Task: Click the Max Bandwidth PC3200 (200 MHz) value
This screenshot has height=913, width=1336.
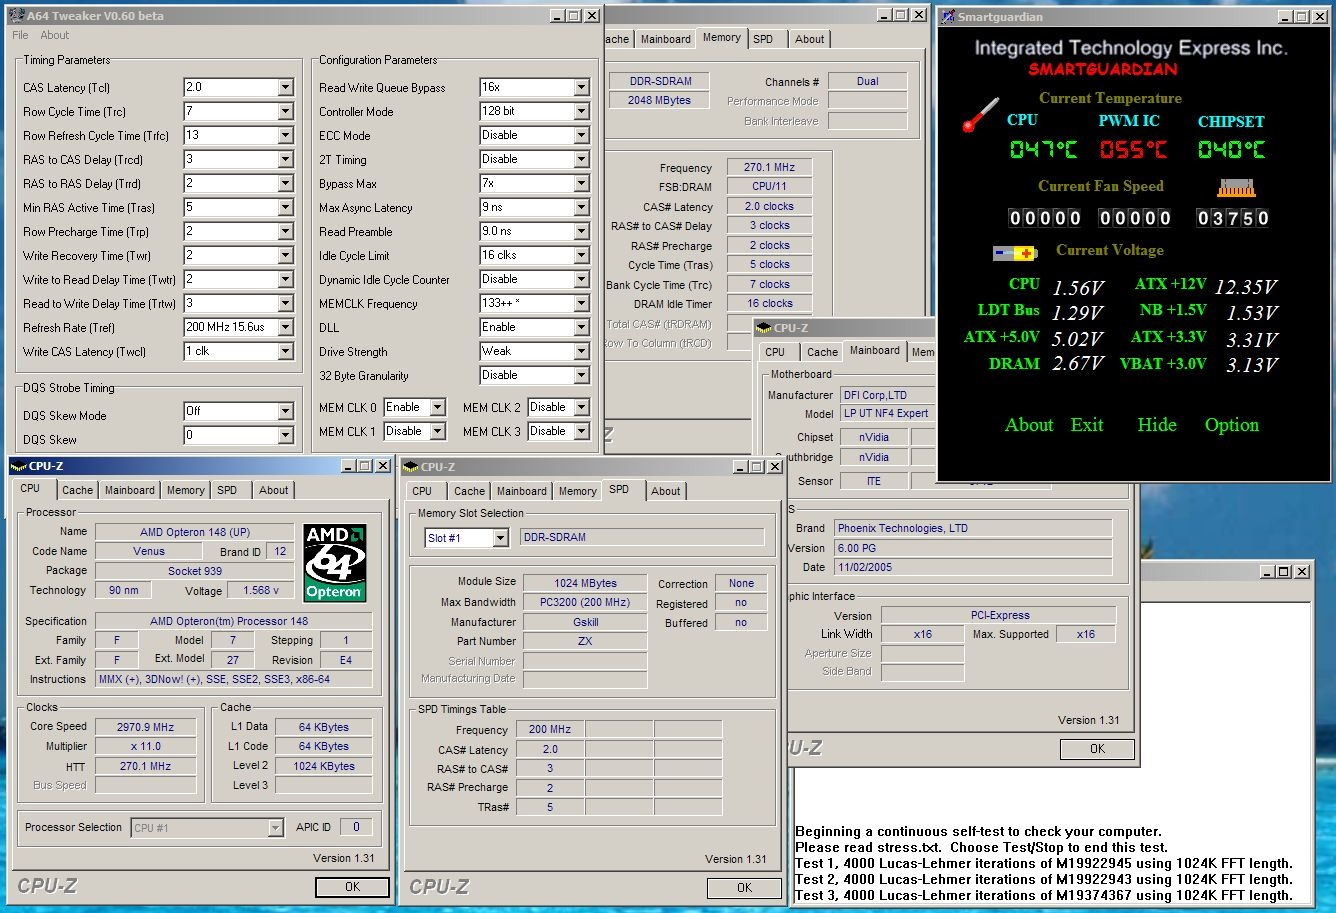Action: (x=585, y=603)
